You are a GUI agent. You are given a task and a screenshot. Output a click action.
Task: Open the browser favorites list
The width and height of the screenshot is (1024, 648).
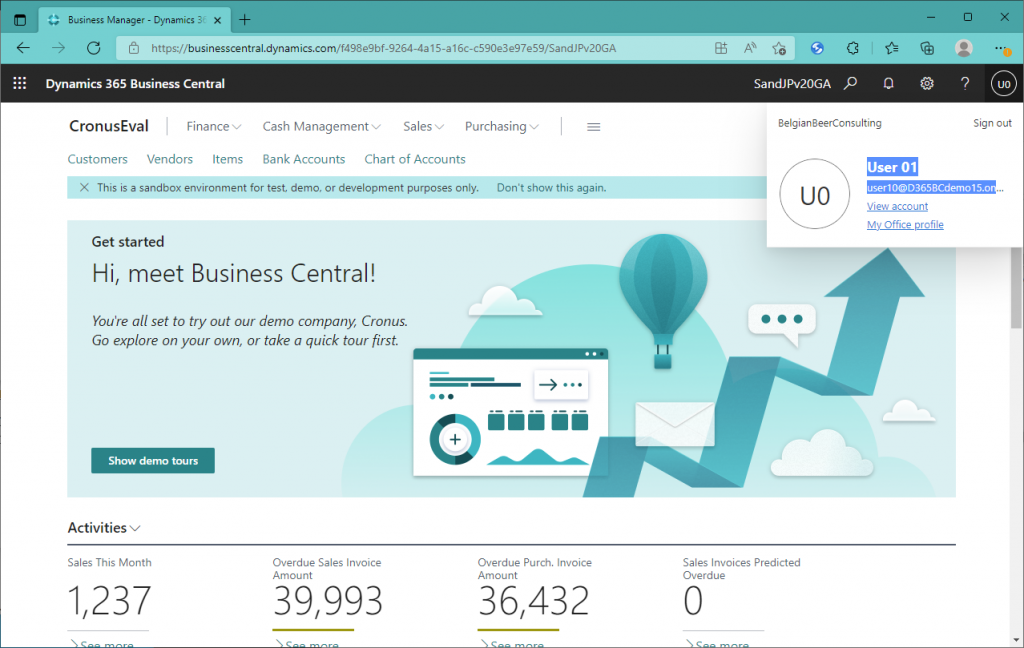click(891, 48)
